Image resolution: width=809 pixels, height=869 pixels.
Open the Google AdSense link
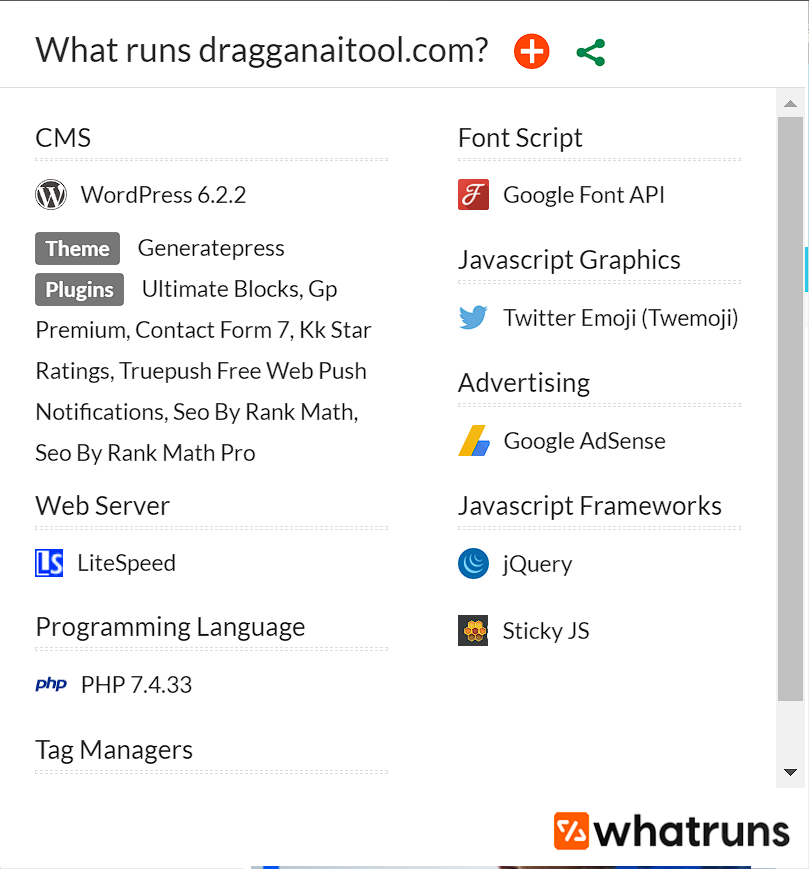tap(585, 441)
